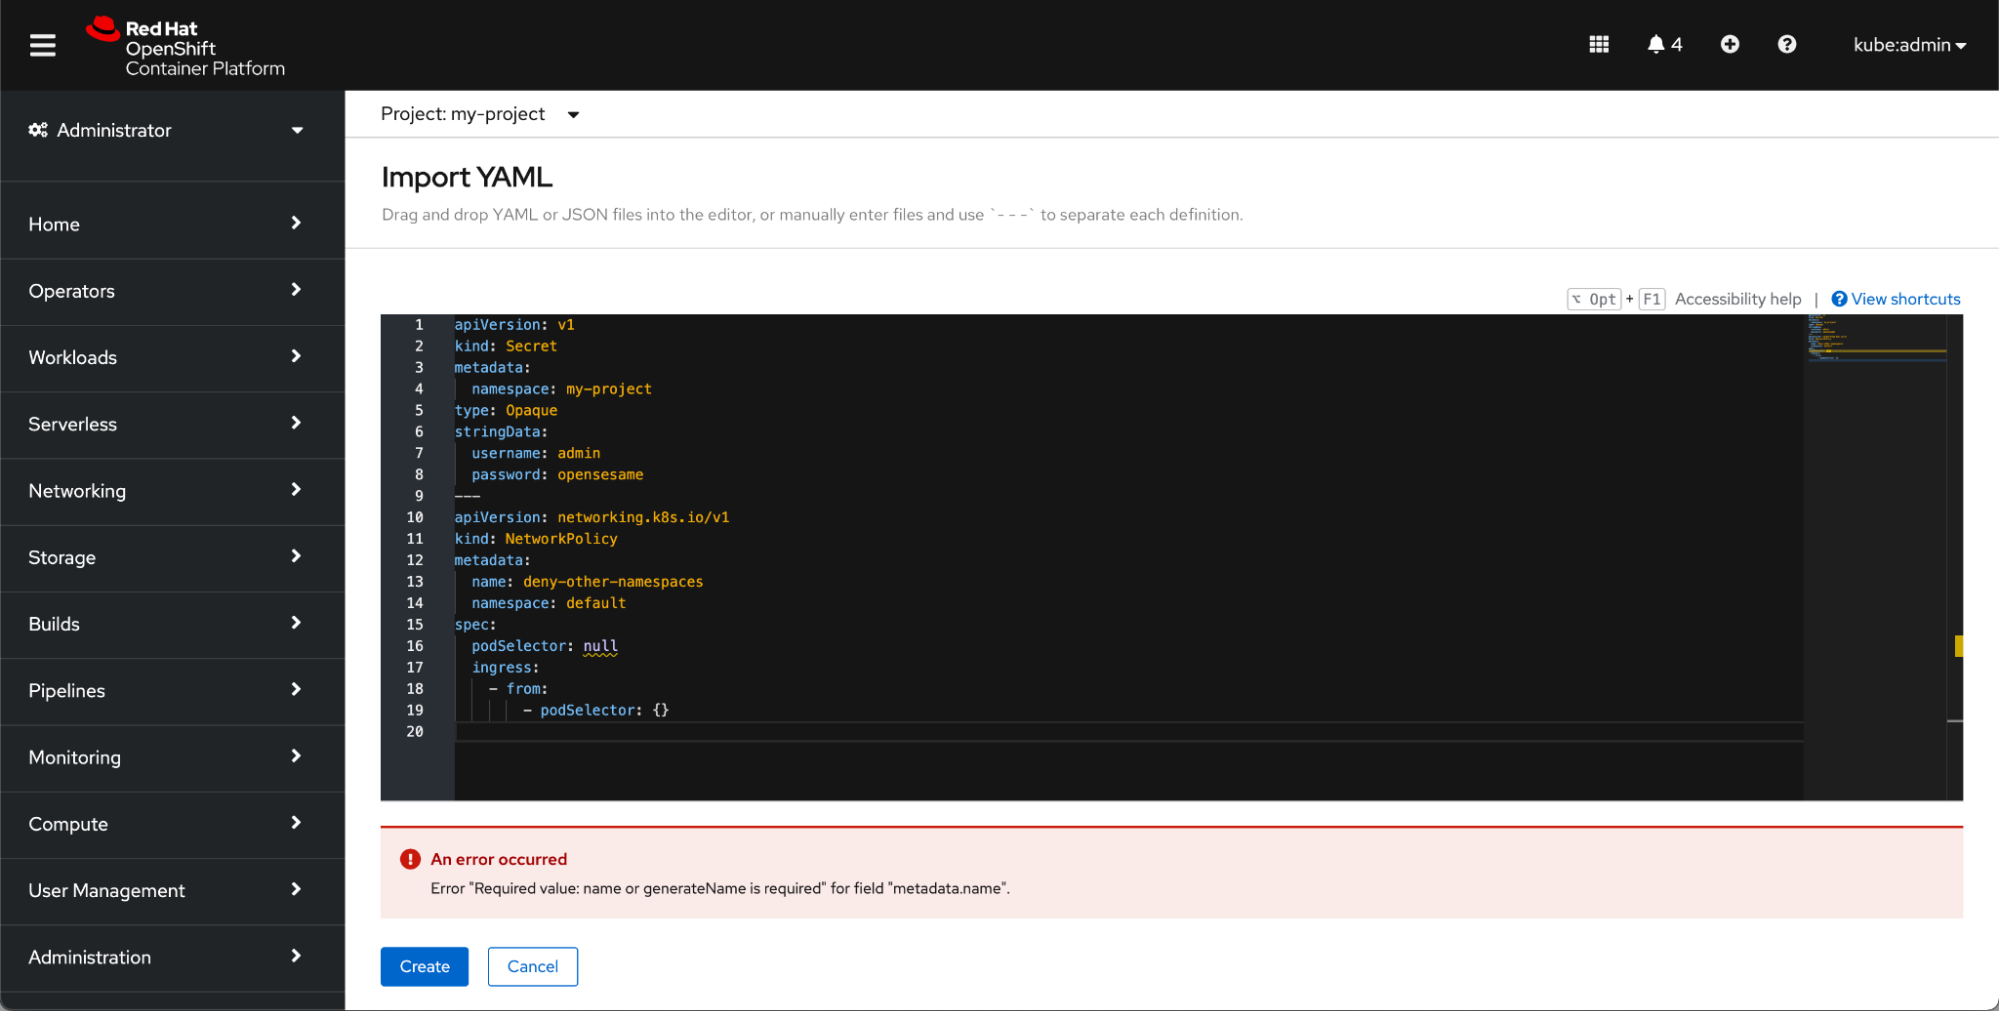Expand the Storage navigation section
Screen dimensions: 1999x1012
click(x=172, y=558)
